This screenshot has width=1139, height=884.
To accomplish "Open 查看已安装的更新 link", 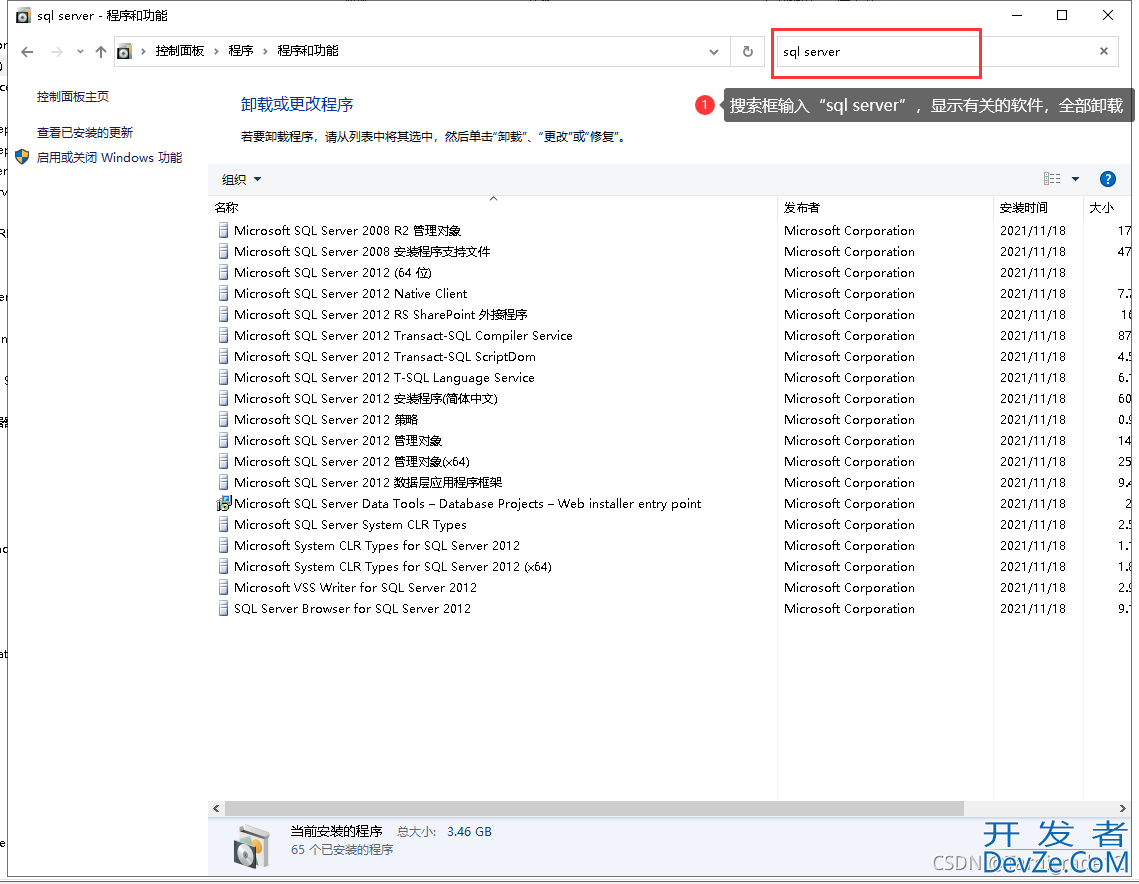I will (x=85, y=133).
